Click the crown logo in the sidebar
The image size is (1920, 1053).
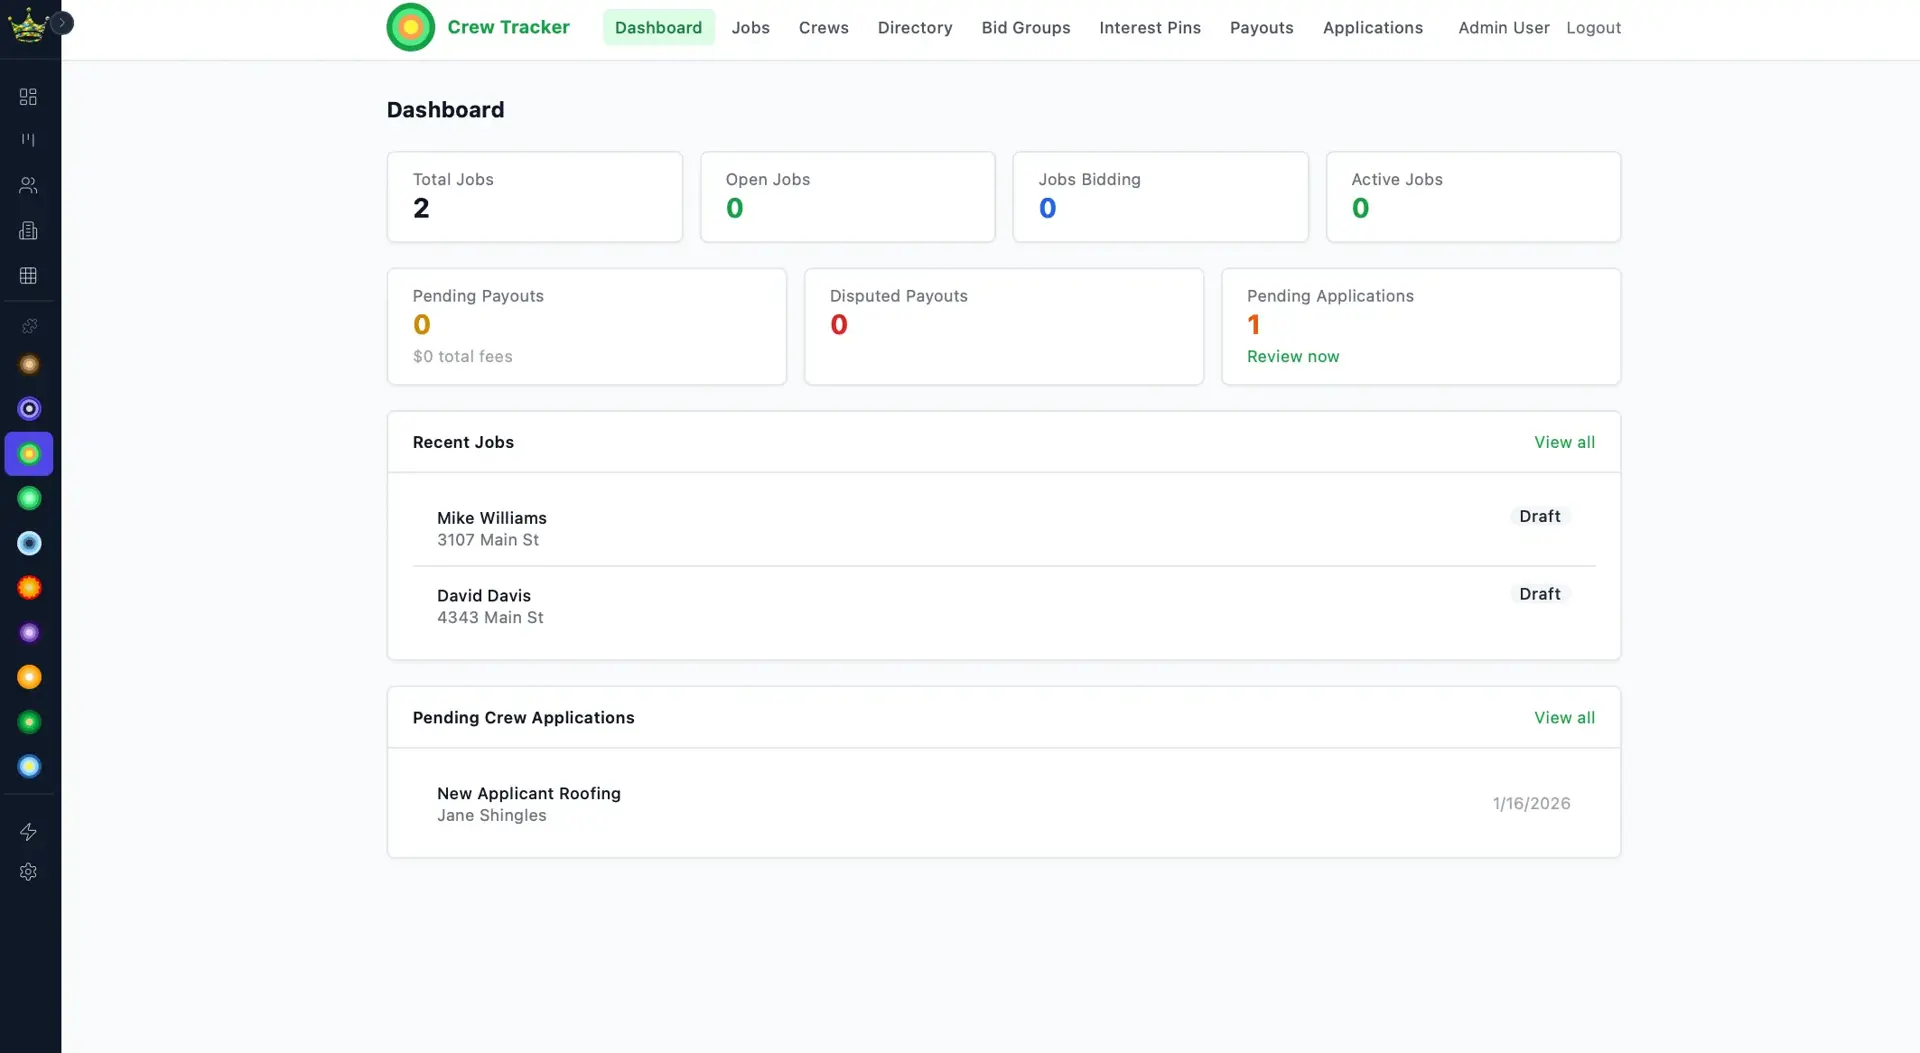click(x=27, y=26)
